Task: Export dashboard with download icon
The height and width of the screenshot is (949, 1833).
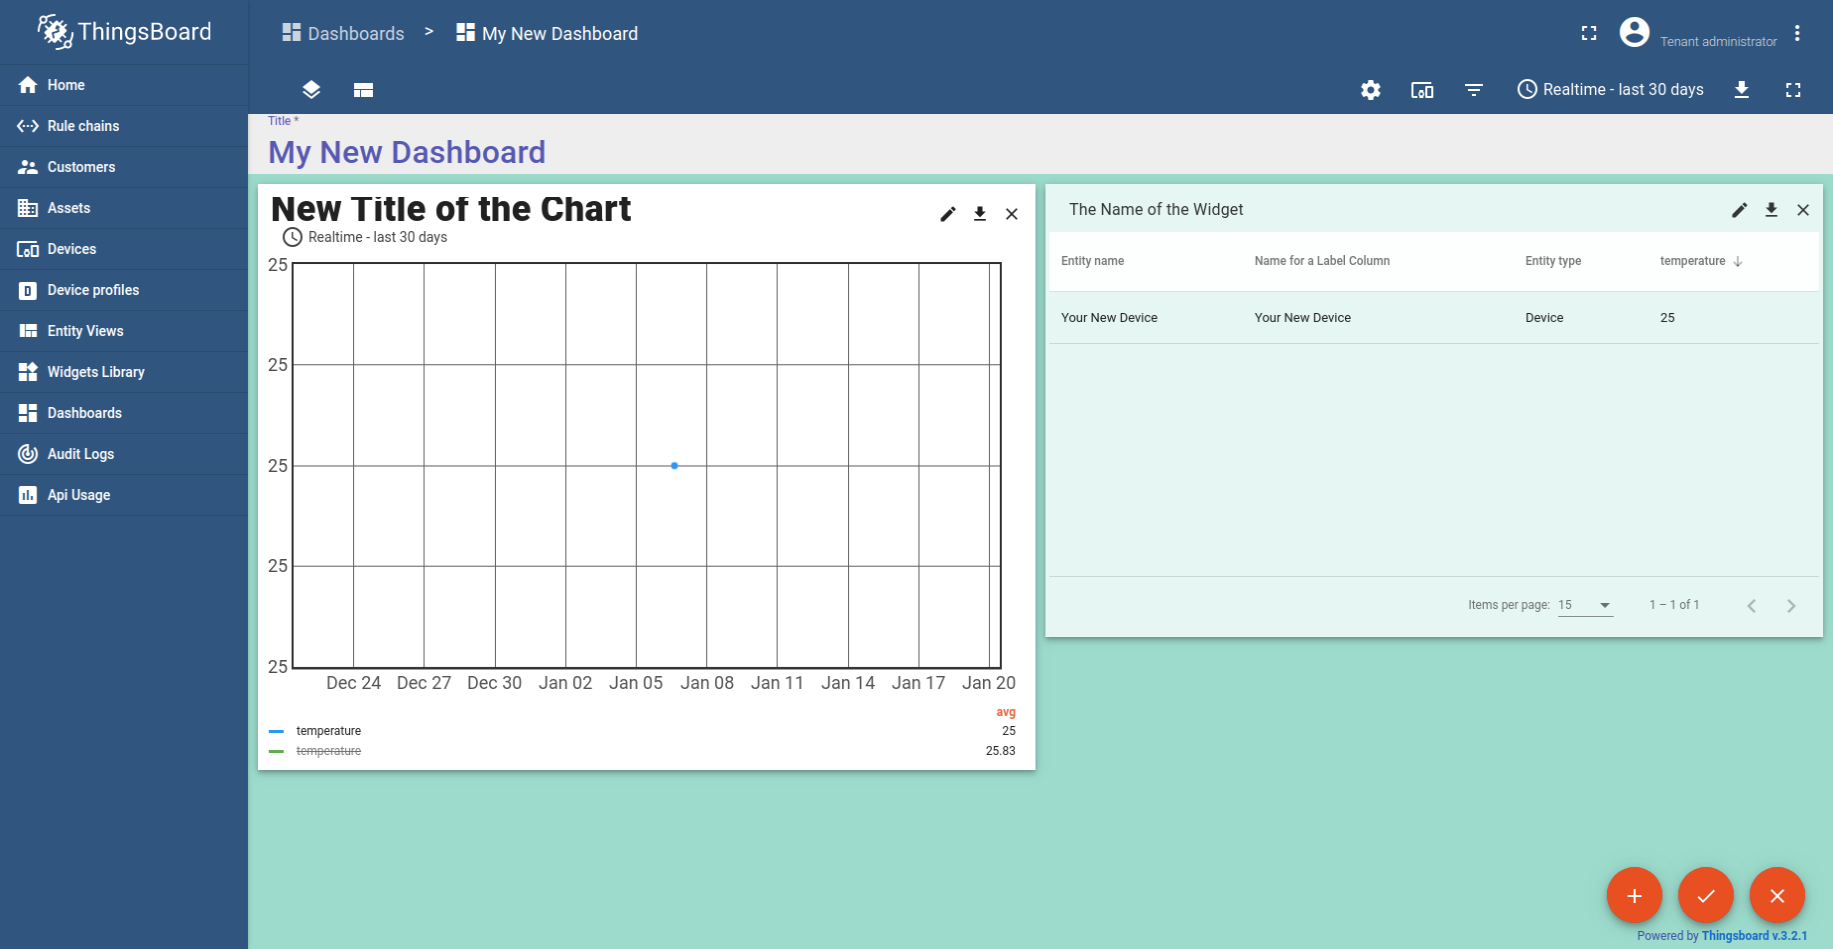Action: coord(1741,90)
